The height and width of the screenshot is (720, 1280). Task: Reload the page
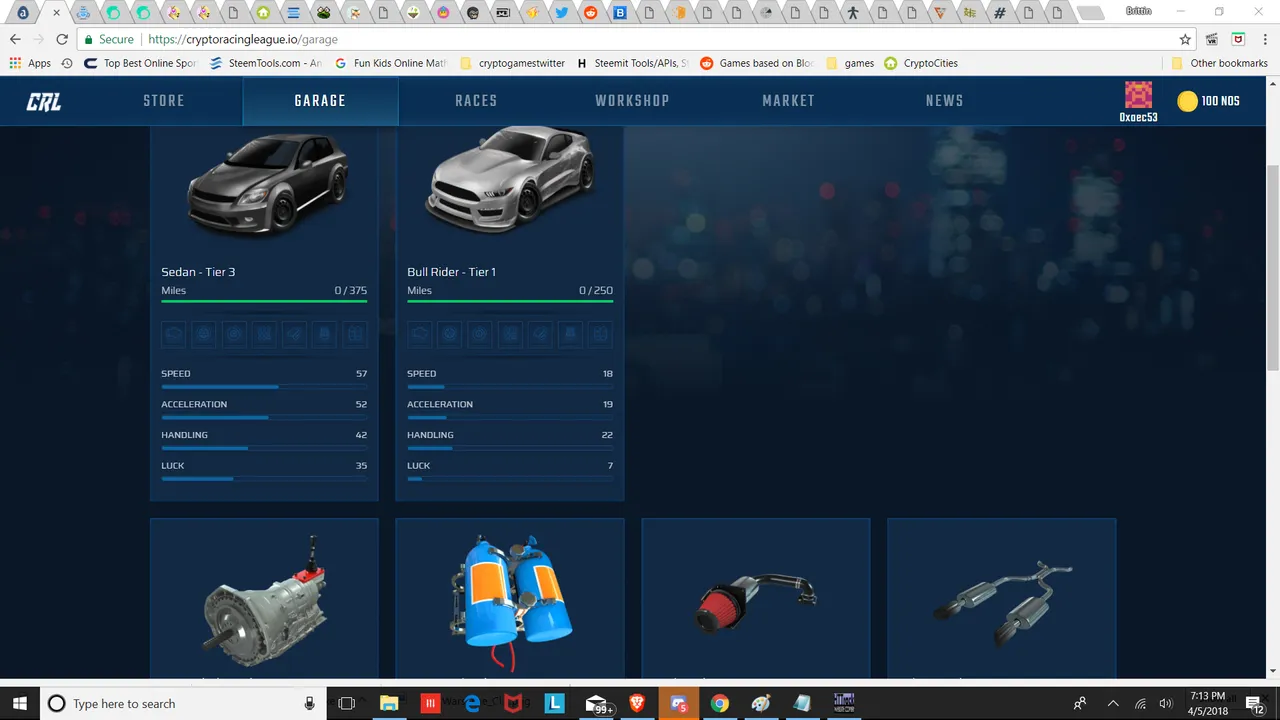62,39
